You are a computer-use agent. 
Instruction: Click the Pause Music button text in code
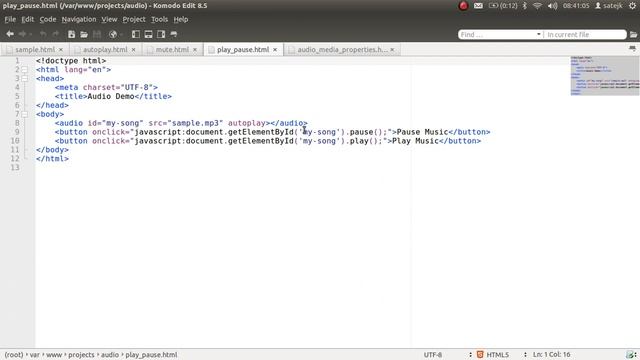pos(422,132)
